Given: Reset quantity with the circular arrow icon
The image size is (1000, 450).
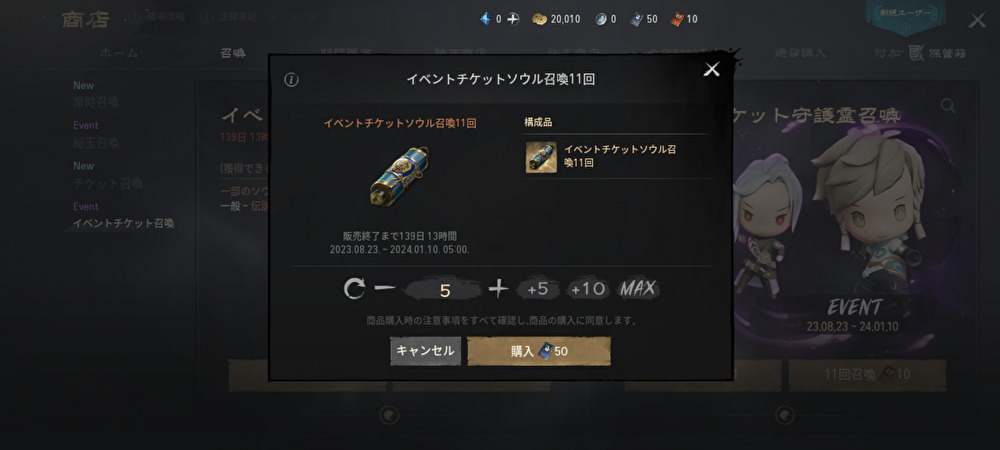Looking at the screenshot, I should [354, 289].
